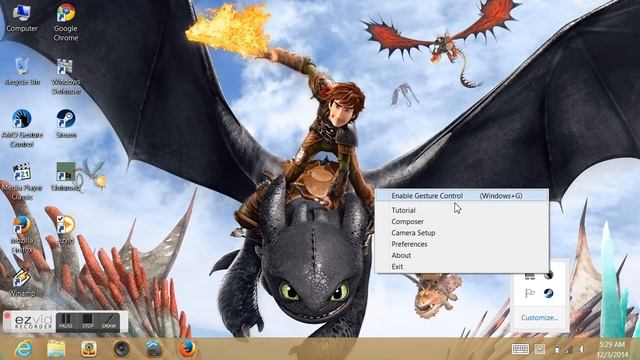The height and width of the screenshot is (360, 640).
Task: Click the black round lens taskbar icon
Action: click(x=121, y=349)
